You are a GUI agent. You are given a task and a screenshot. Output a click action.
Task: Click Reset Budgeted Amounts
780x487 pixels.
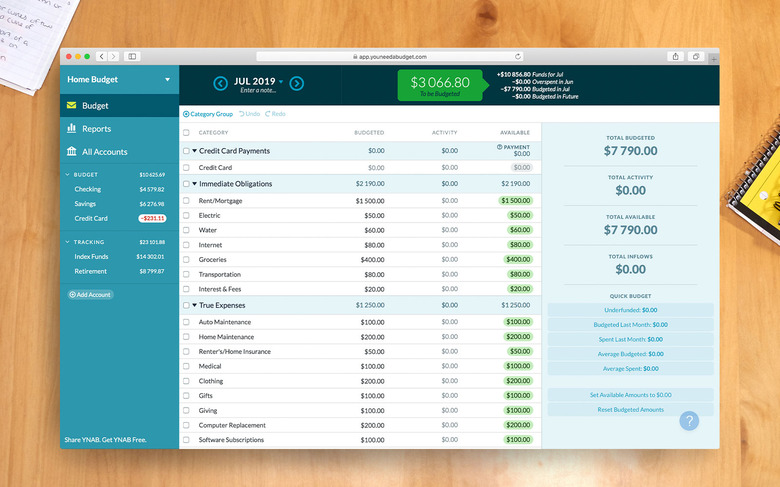tap(630, 410)
